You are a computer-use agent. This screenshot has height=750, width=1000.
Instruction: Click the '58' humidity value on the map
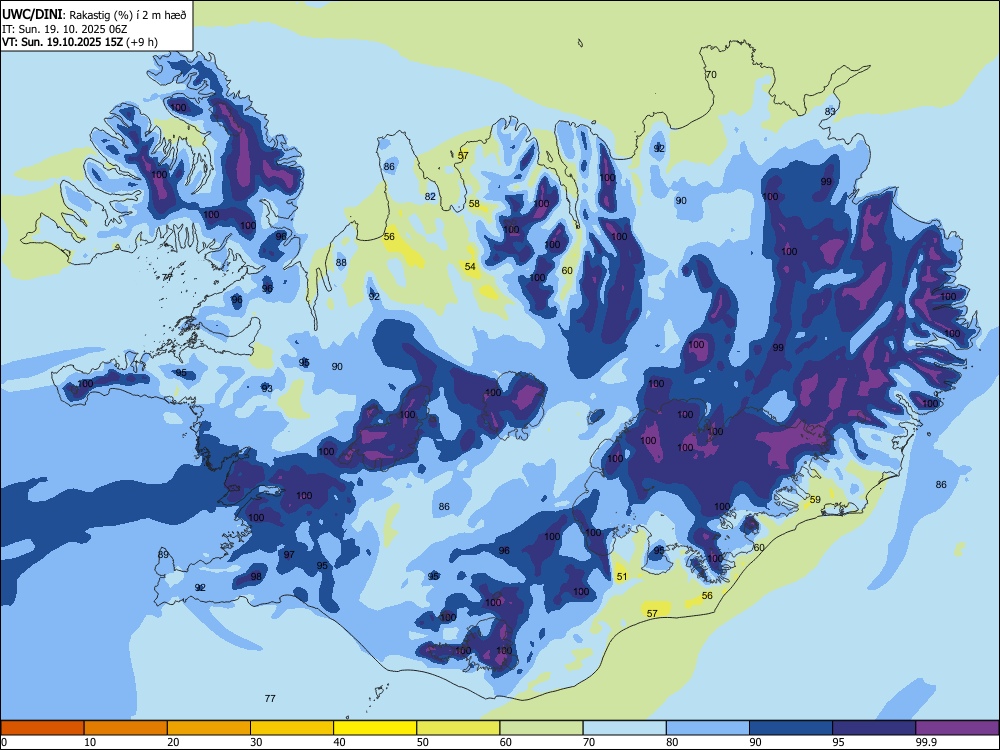pyautogui.click(x=474, y=204)
